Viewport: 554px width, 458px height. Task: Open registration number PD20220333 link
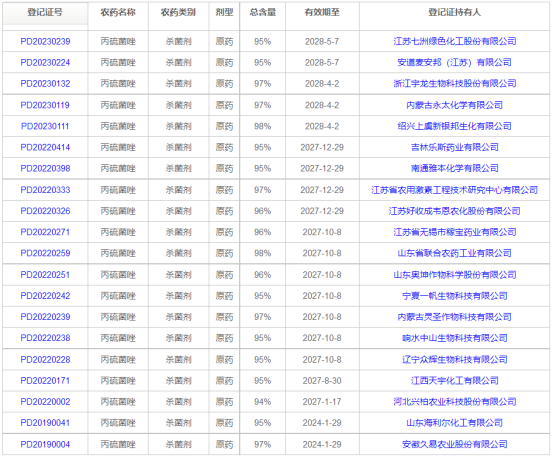[x=45, y=190]
